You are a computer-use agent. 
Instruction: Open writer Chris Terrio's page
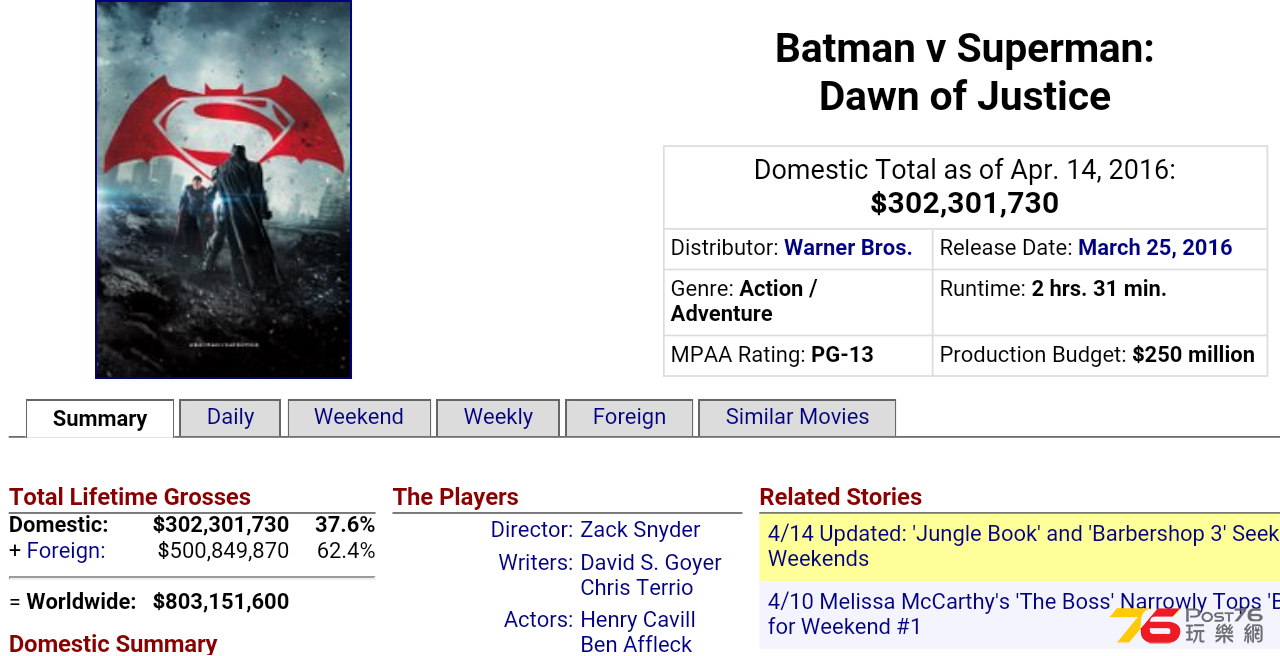click(637, 588)
